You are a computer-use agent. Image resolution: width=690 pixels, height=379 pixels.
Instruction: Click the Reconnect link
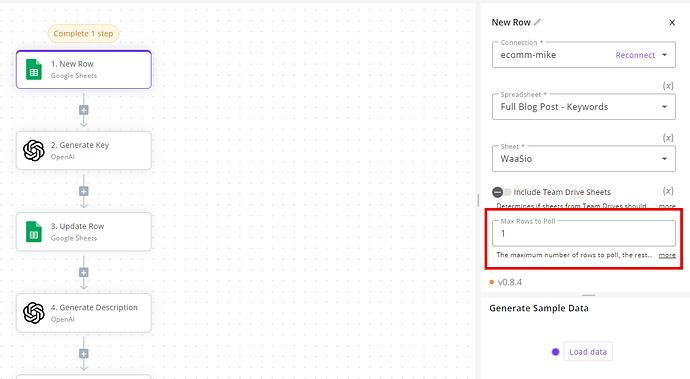click(x=635, y=55)
